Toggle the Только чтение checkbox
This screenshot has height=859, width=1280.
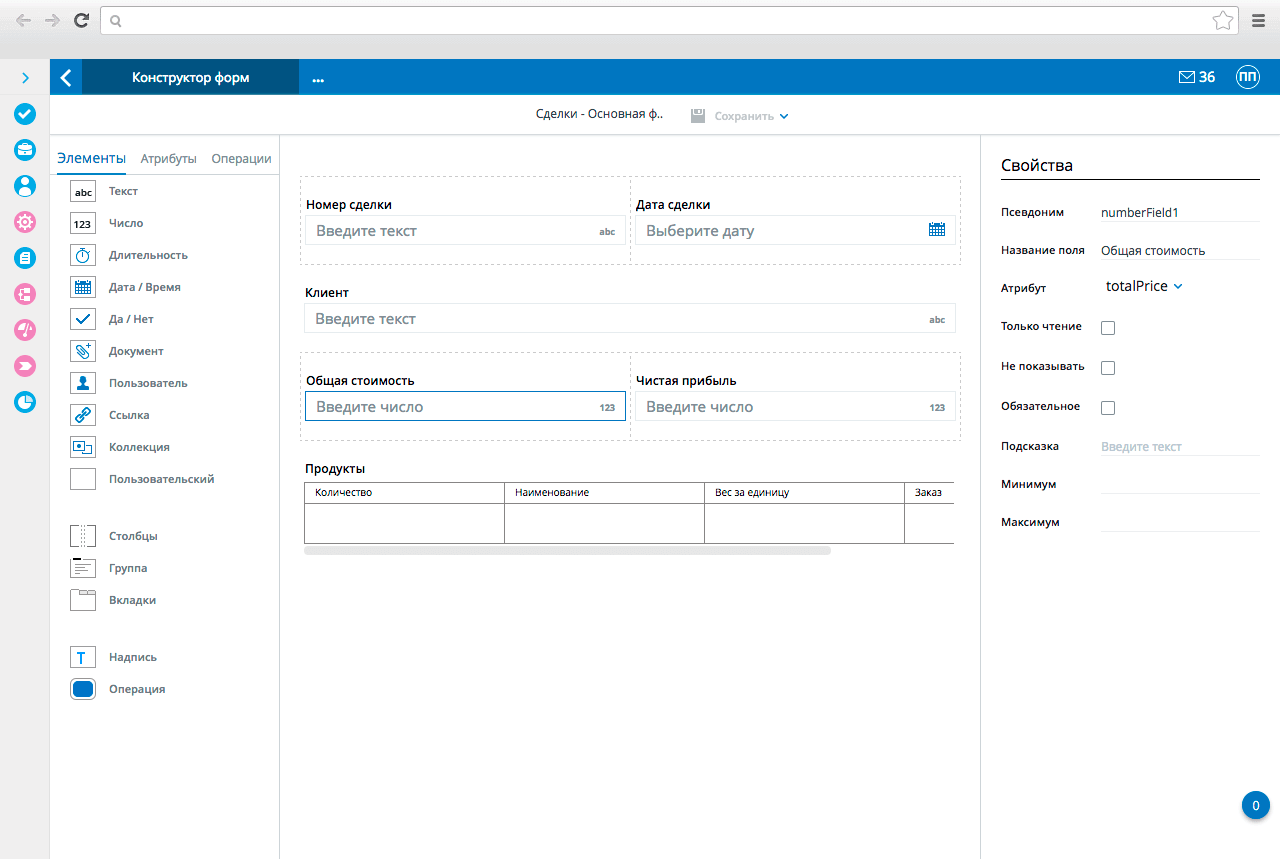[x=1108, y=328]
